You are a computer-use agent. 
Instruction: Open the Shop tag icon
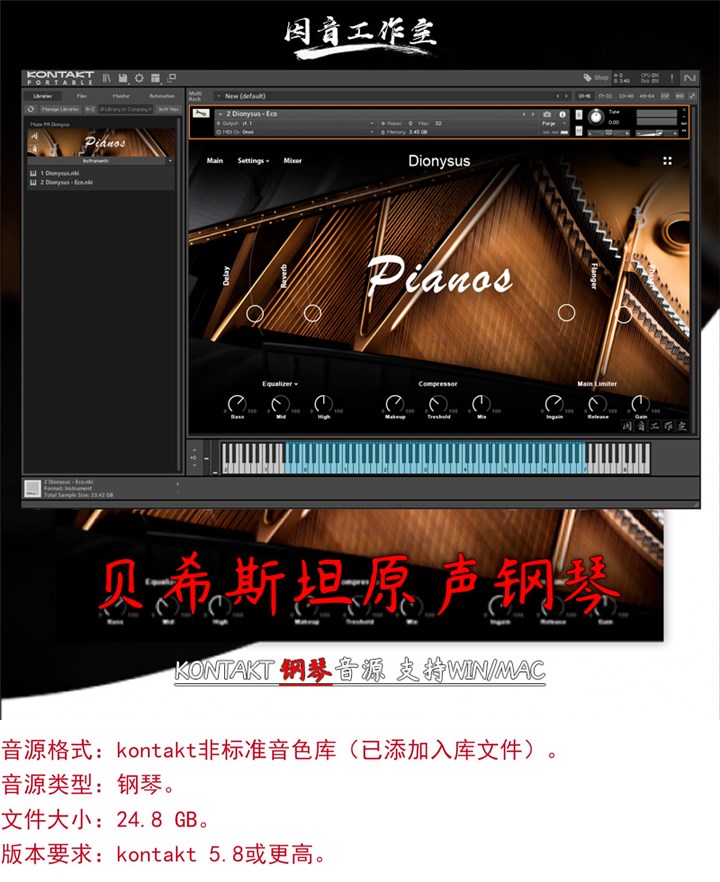coord(587,78)
